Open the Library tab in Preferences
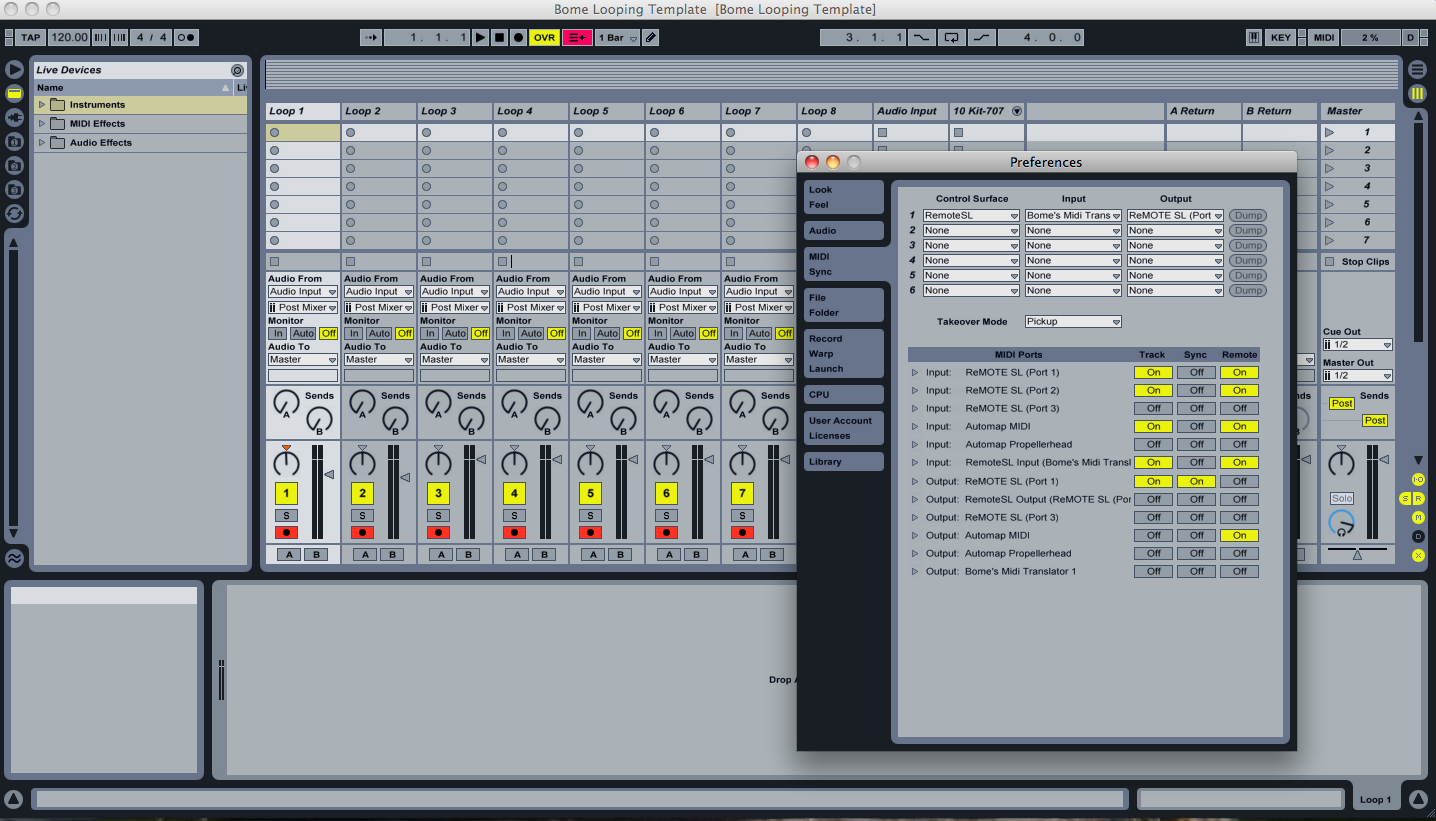Viewport: 1436px width, 821px height. [x=844, y=461]
